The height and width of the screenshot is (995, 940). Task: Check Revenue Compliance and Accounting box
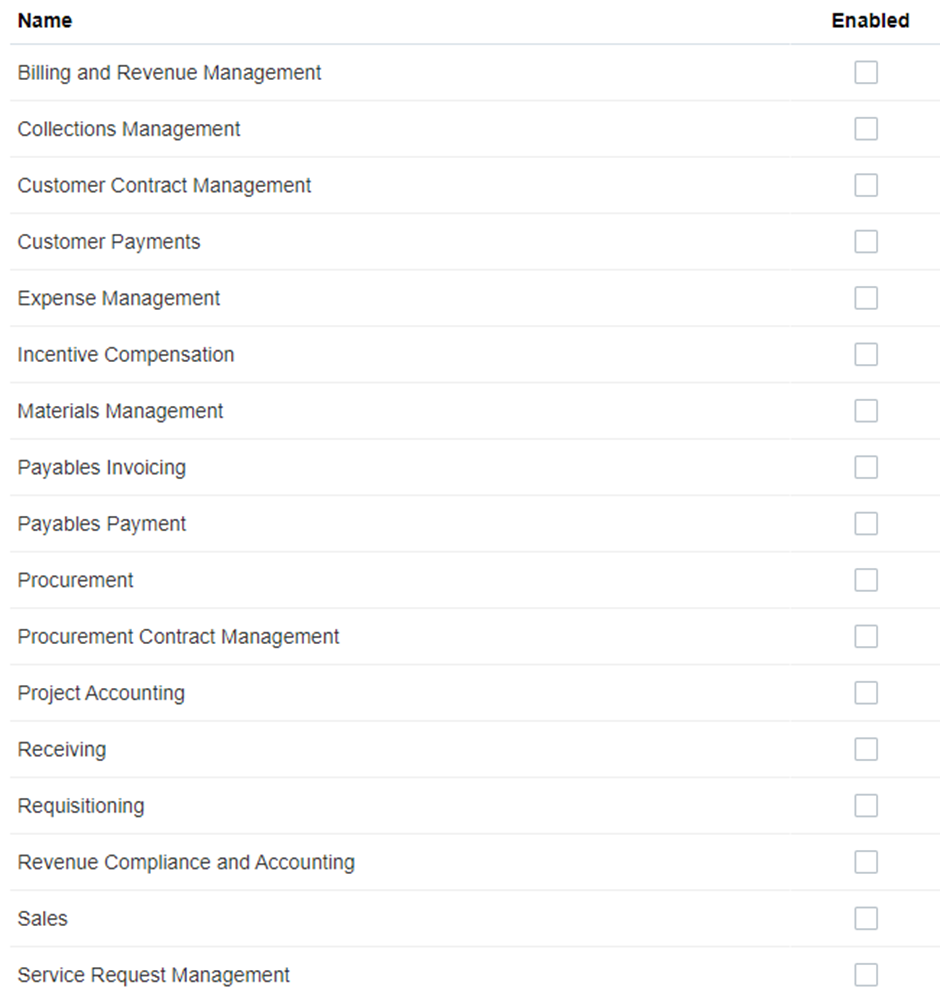[866, 862]
